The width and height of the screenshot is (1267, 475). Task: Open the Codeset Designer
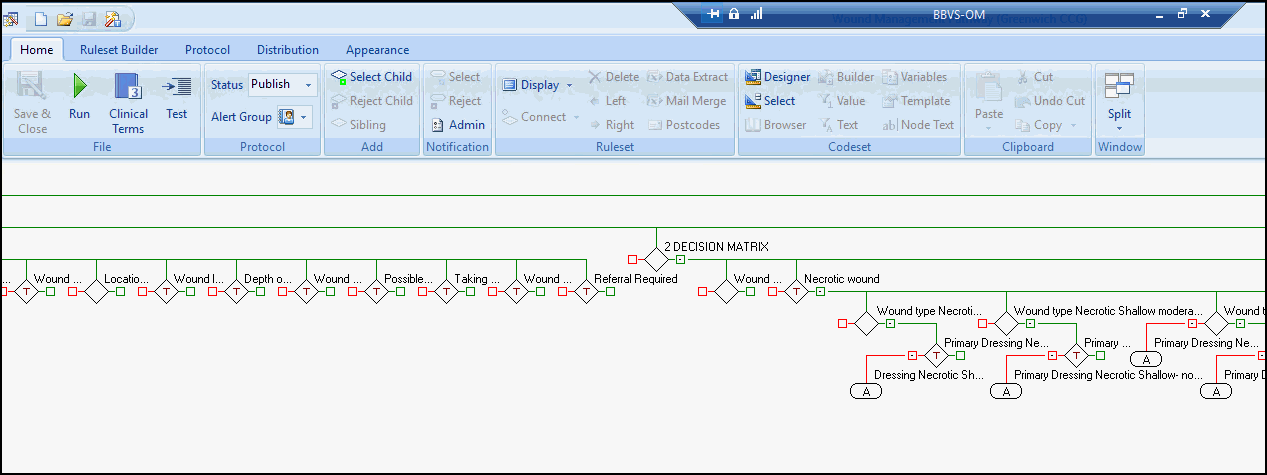click(x=753, y=77)
